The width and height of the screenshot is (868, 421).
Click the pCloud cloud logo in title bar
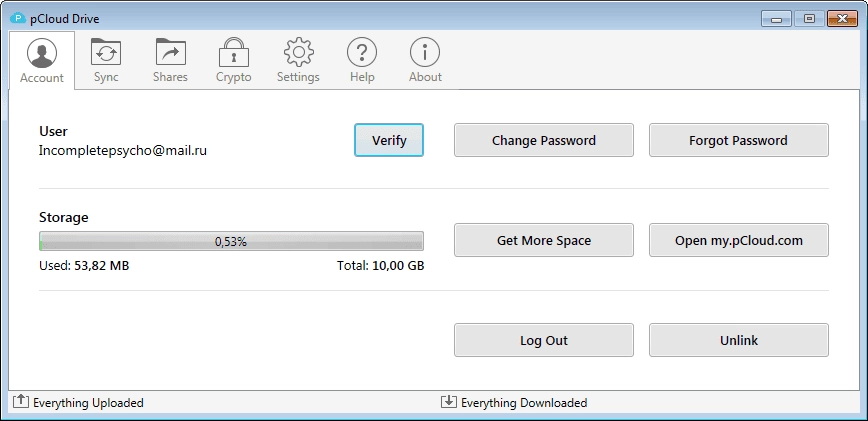[x=18, y=18]
